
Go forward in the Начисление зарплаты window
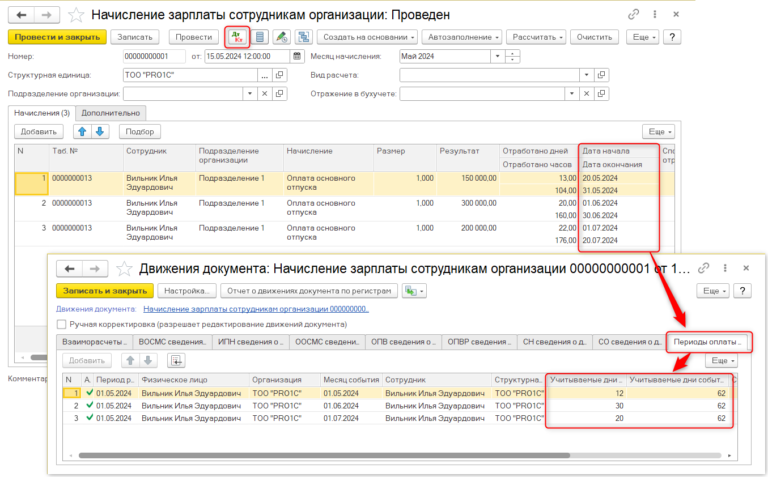(x=47, y=15)
